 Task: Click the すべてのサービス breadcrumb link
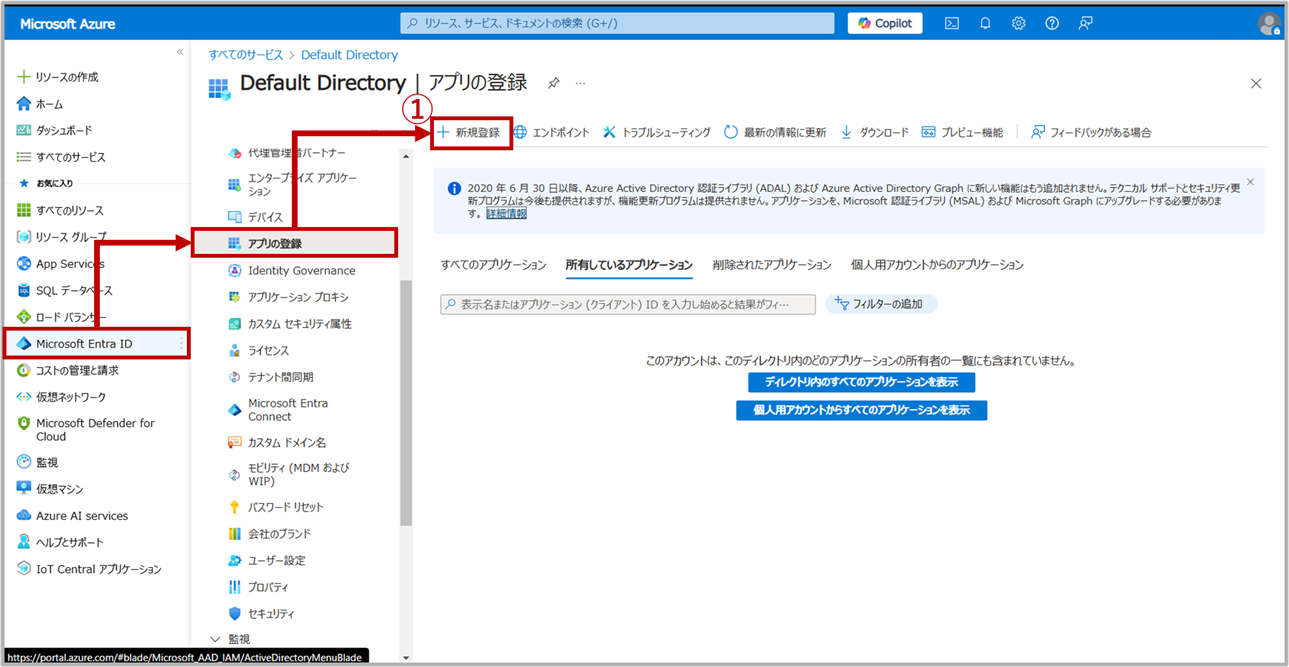(245, 55)
